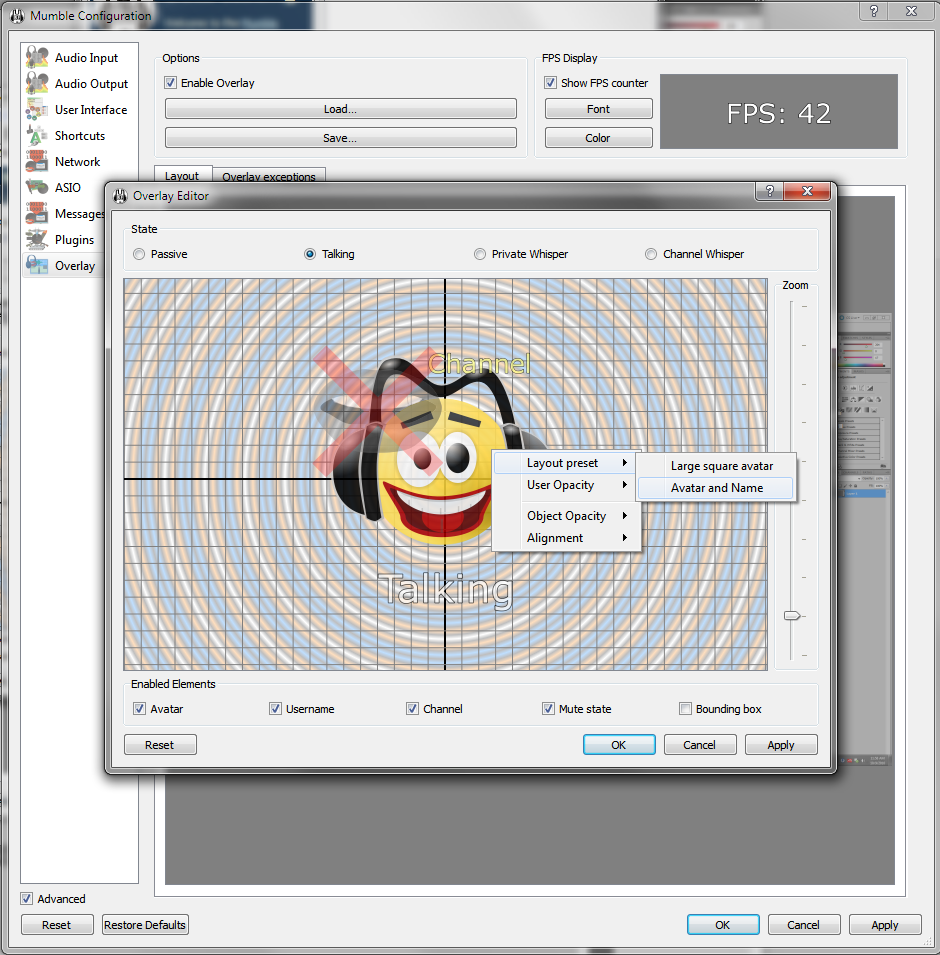Click Apply in Mumble Configuration
This screenshot has height=955, width=940.
pos(885,925)
